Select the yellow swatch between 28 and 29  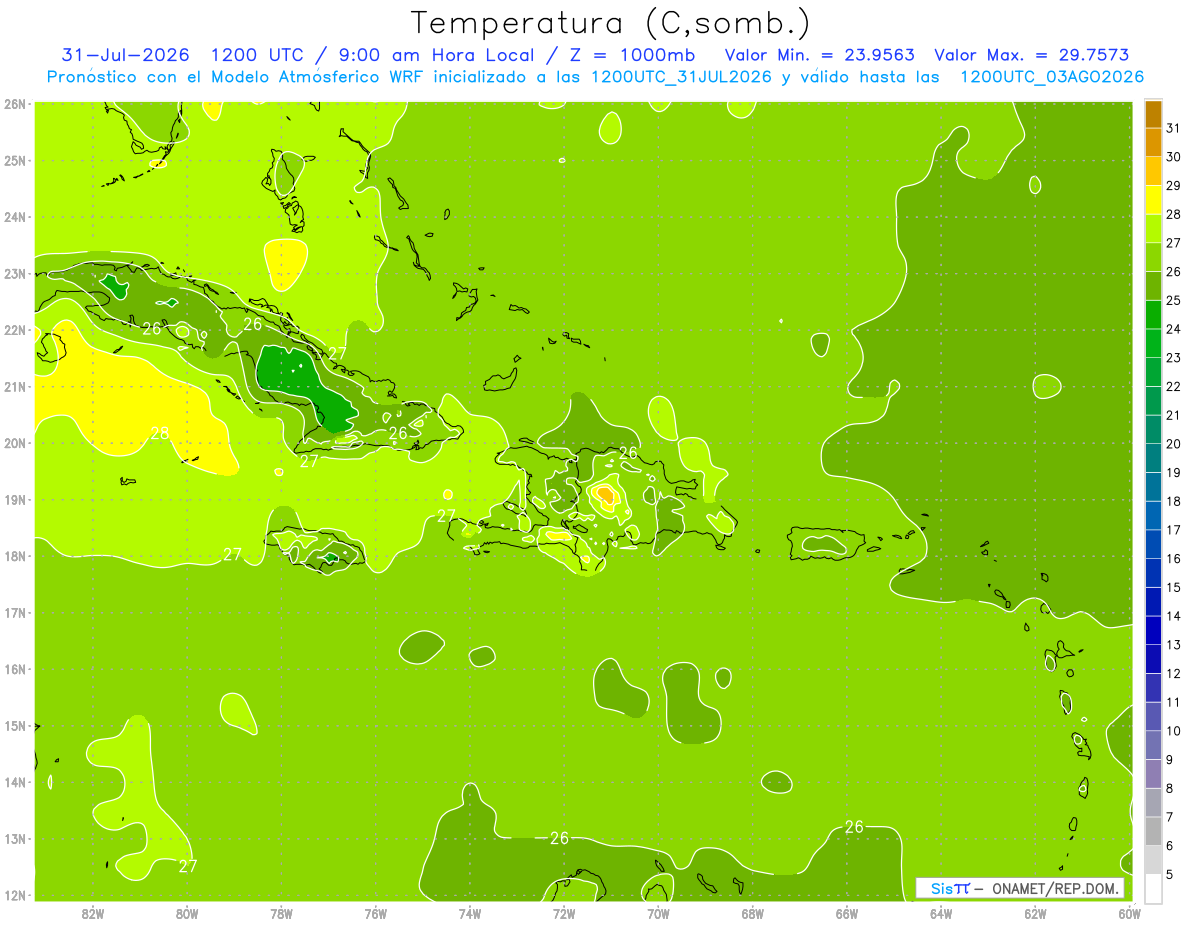1153,200
